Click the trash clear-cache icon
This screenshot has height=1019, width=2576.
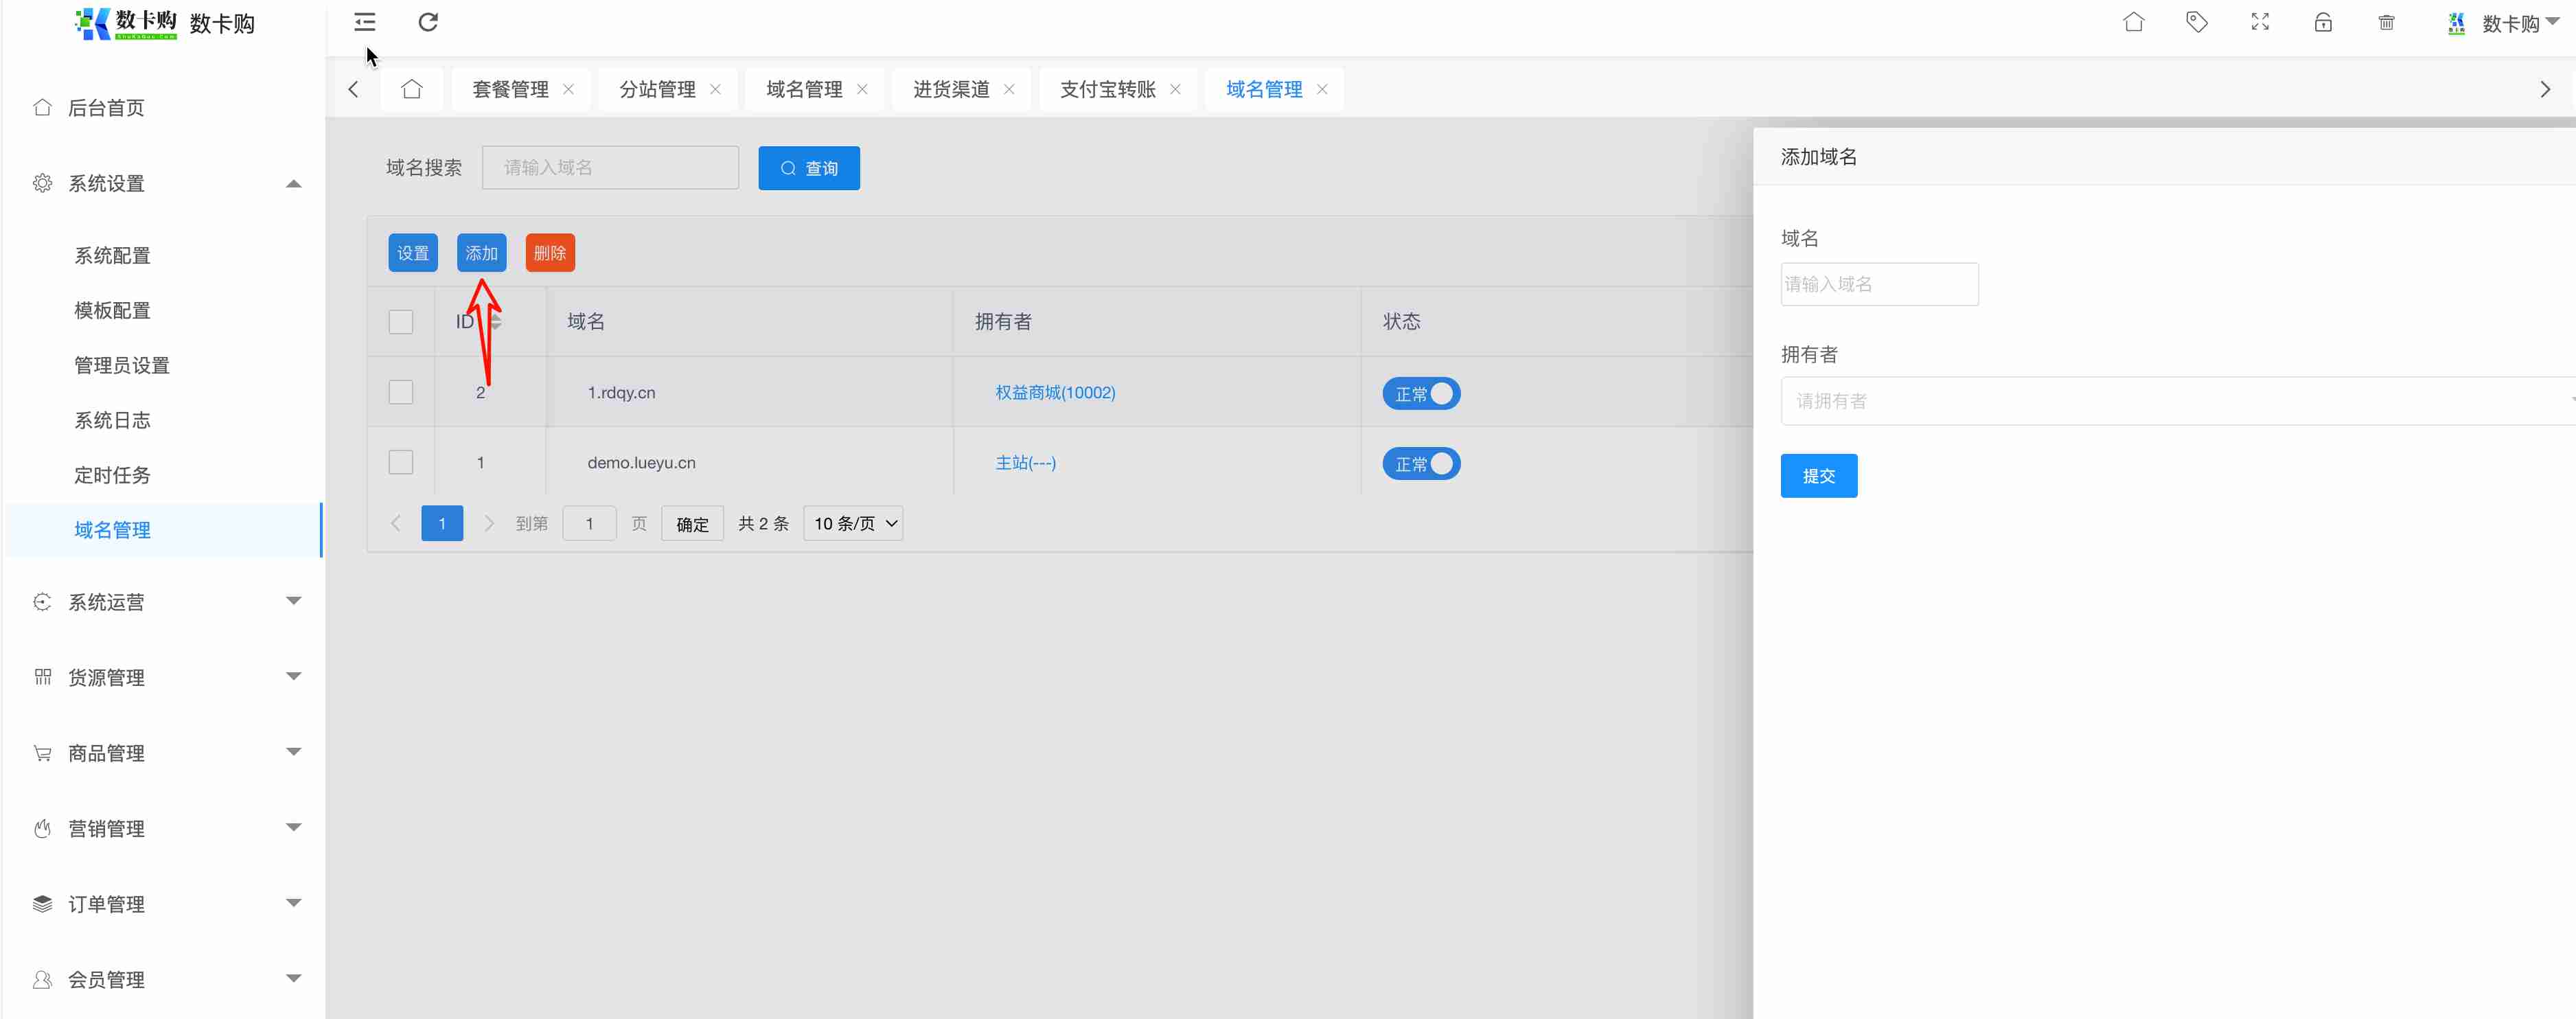[2386, 22]
